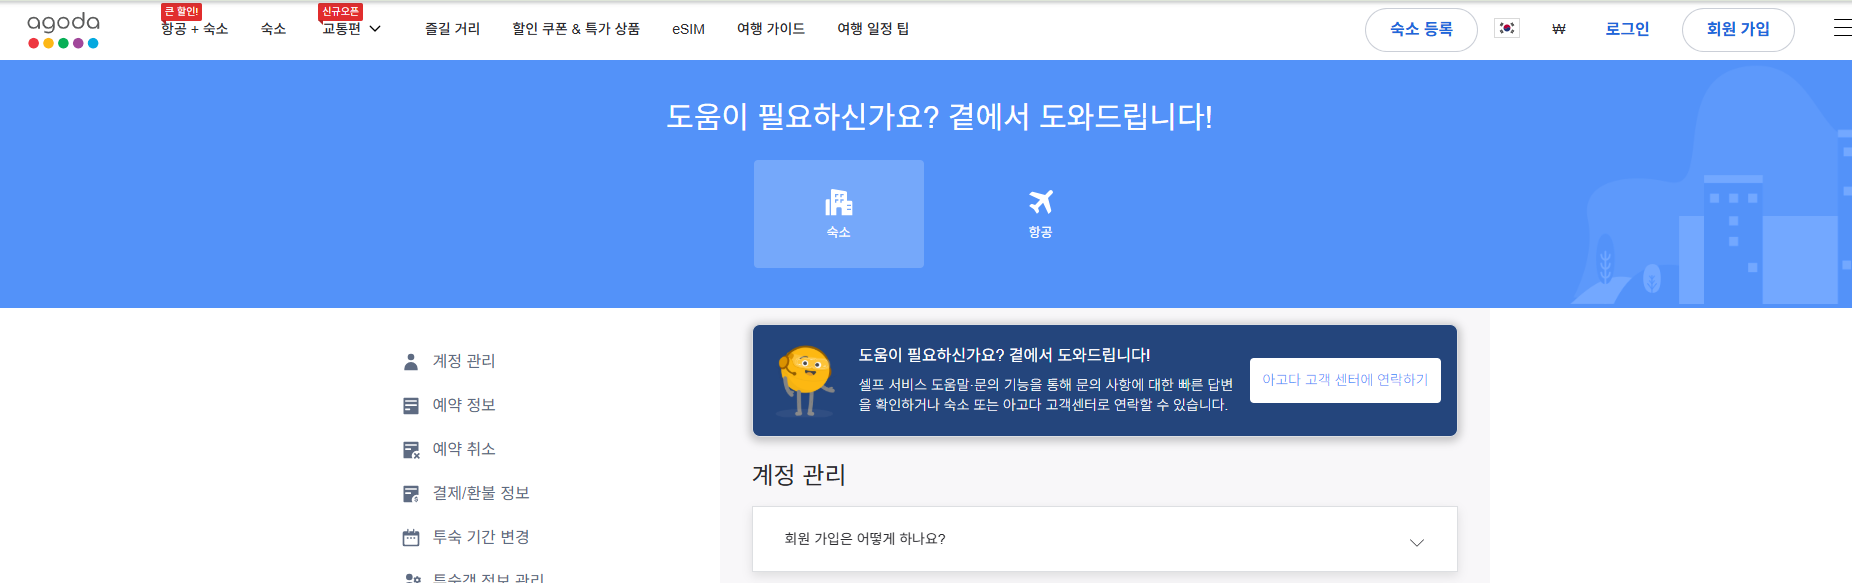Click the South Korea flag language icon

1506,29
